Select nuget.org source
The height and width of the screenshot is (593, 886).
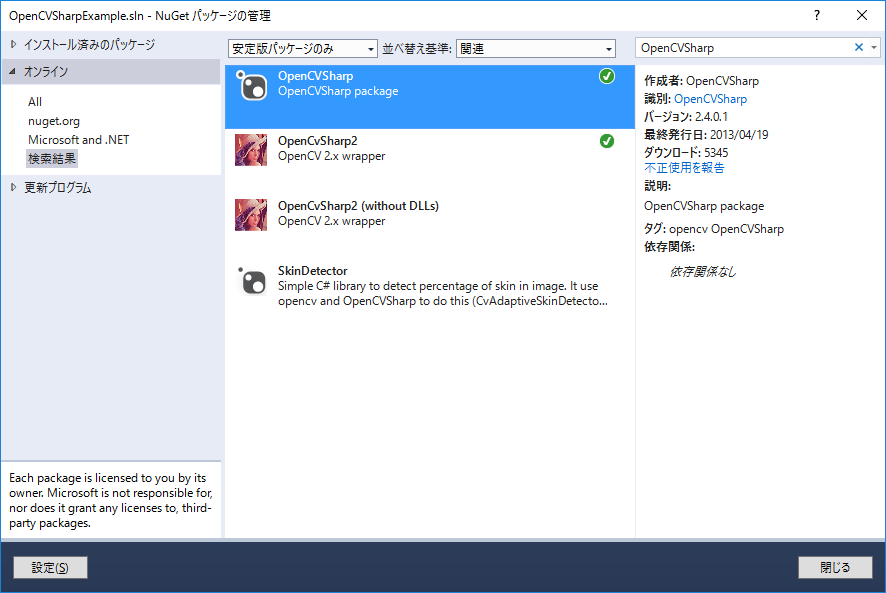[x=54, y=121]
